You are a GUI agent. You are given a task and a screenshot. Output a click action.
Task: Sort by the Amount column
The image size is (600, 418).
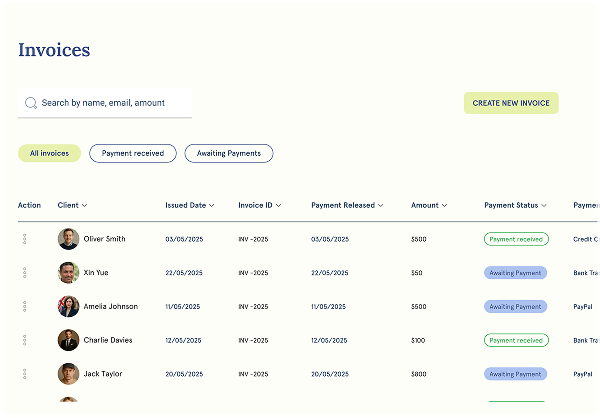pos(428,205)
